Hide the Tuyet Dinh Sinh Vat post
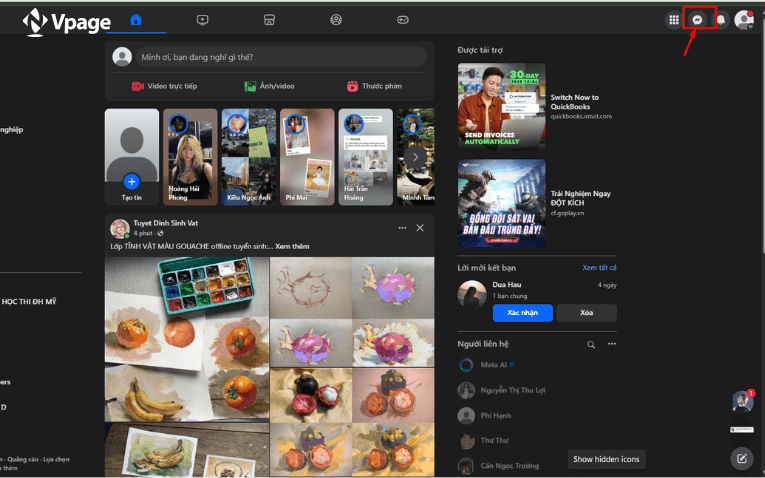The image size is (765, 478). click(x=420, y=228)
